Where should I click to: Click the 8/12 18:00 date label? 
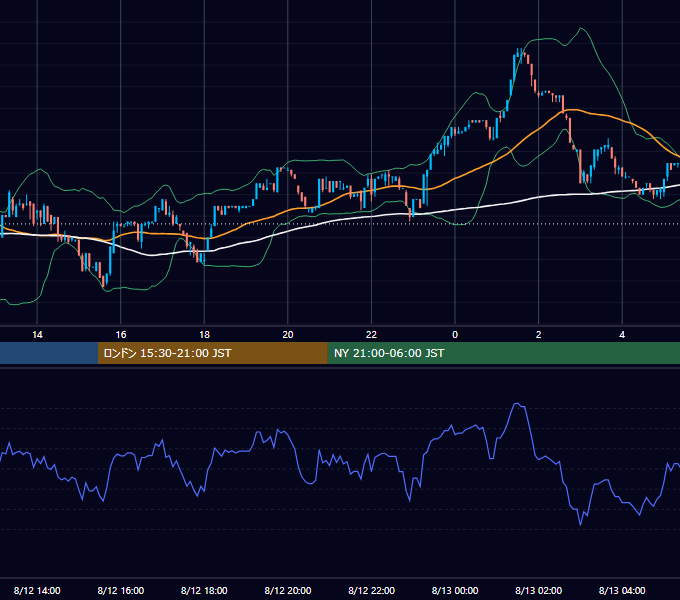(x=204, y=590)
